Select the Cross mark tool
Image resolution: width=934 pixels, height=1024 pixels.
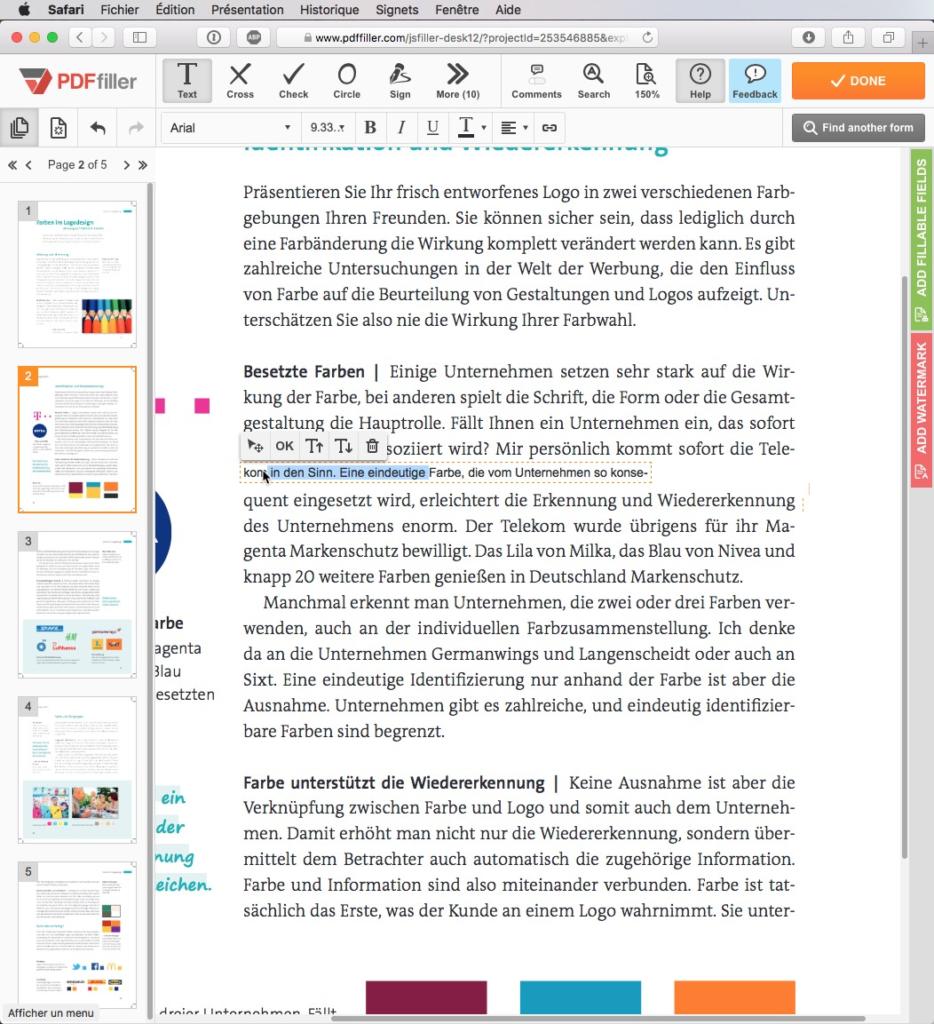tap(240, 80)
